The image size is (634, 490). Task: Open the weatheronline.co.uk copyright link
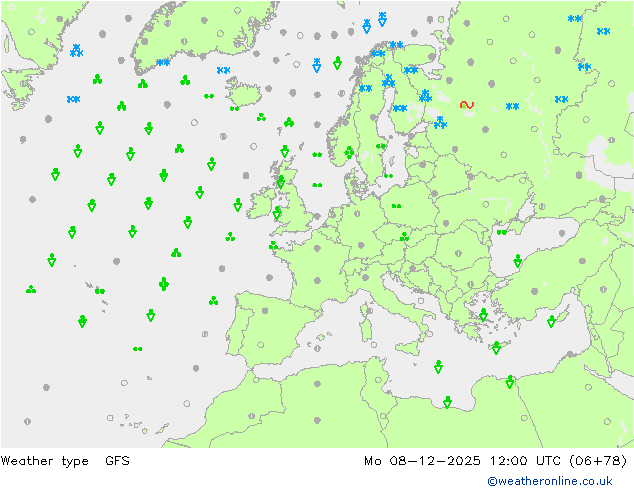pyautogui.click(x=550, y=481)
